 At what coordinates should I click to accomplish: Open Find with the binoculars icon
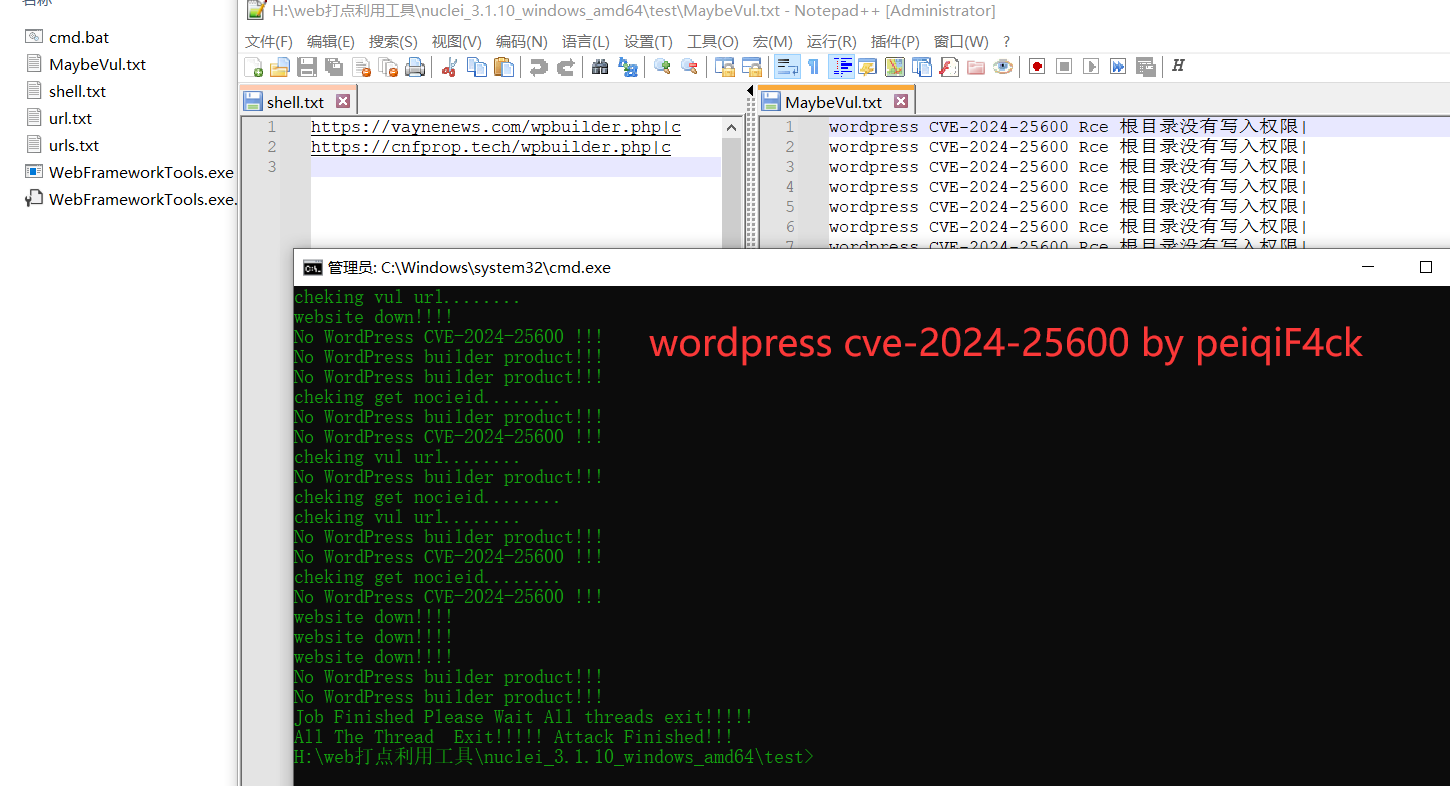coord(600,67)
